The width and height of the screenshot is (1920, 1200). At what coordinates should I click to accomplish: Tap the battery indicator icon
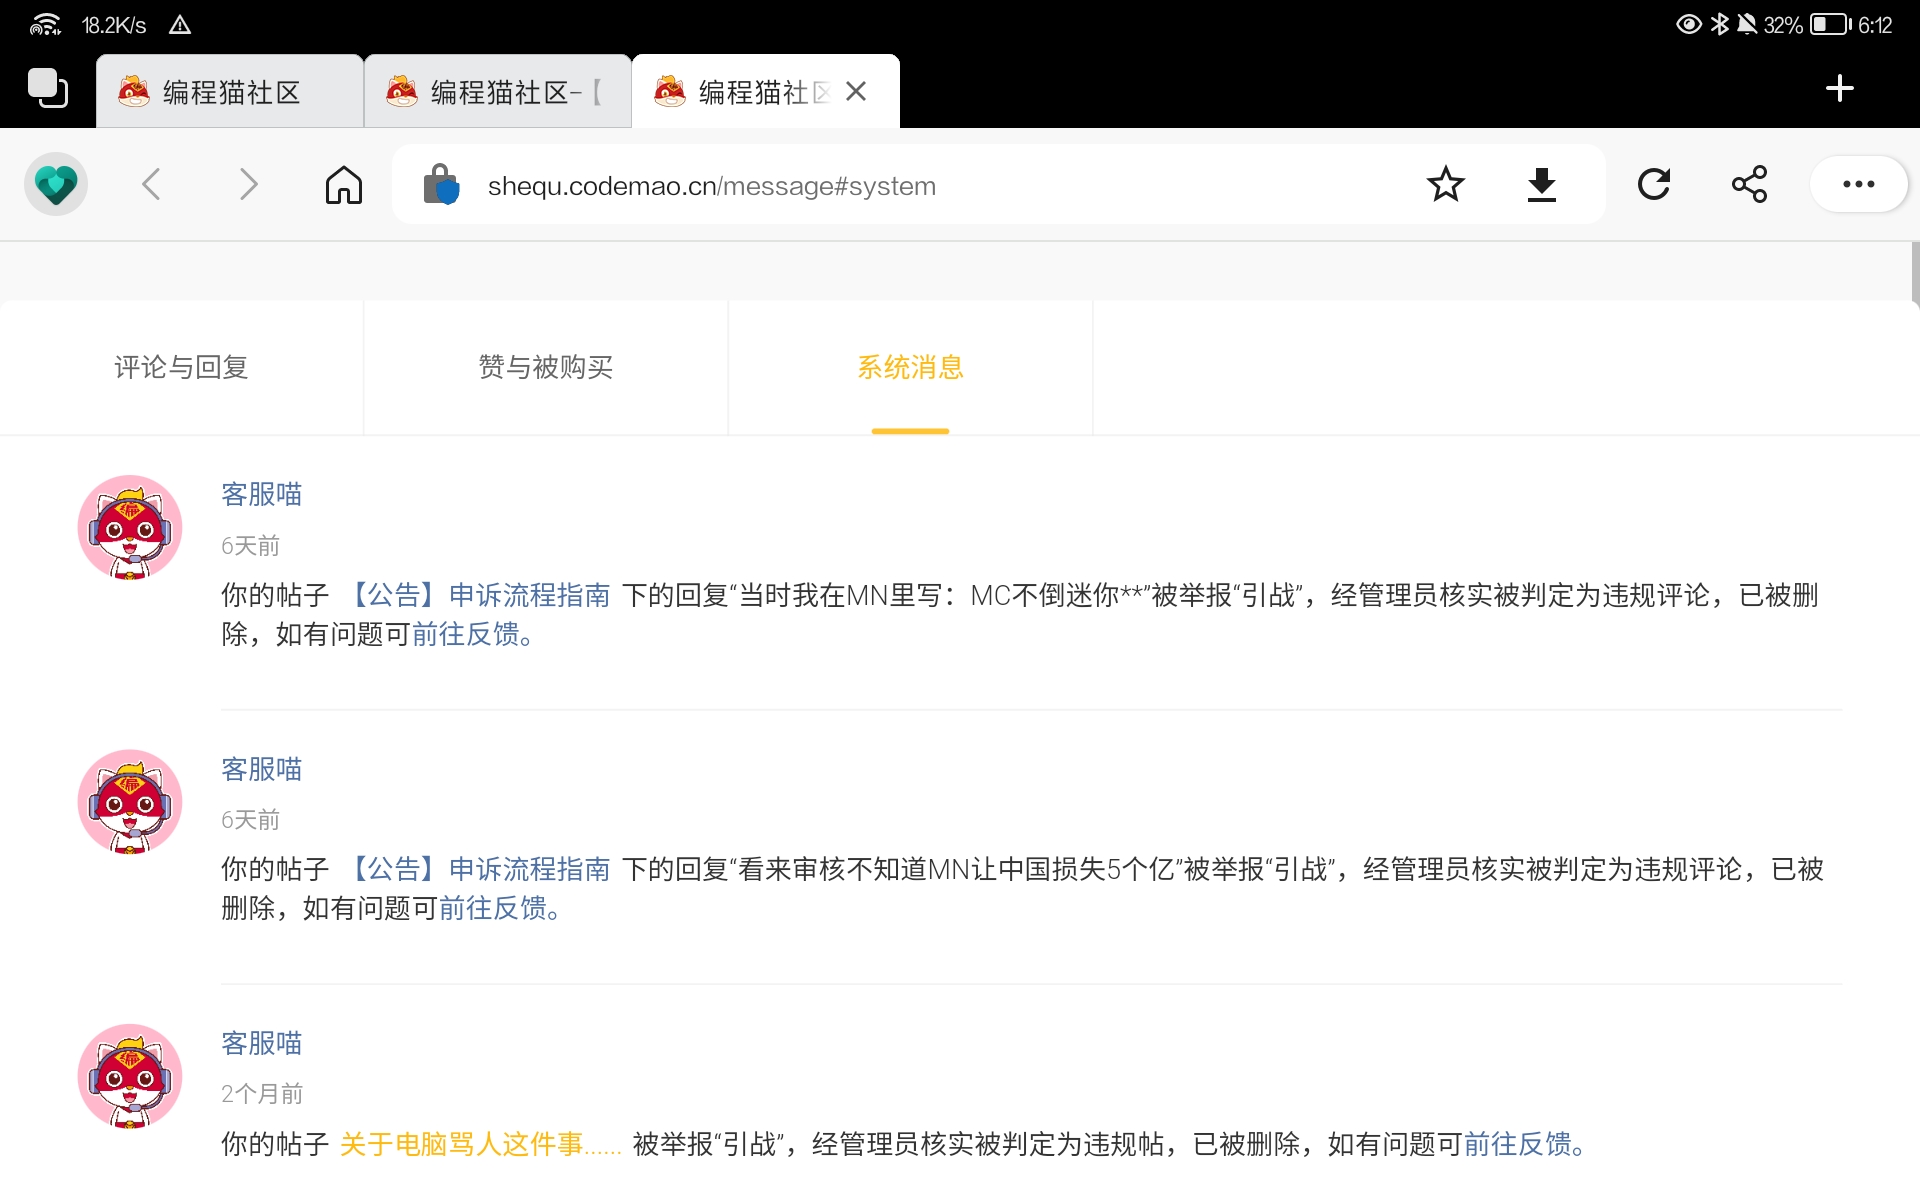(1830, 25)
